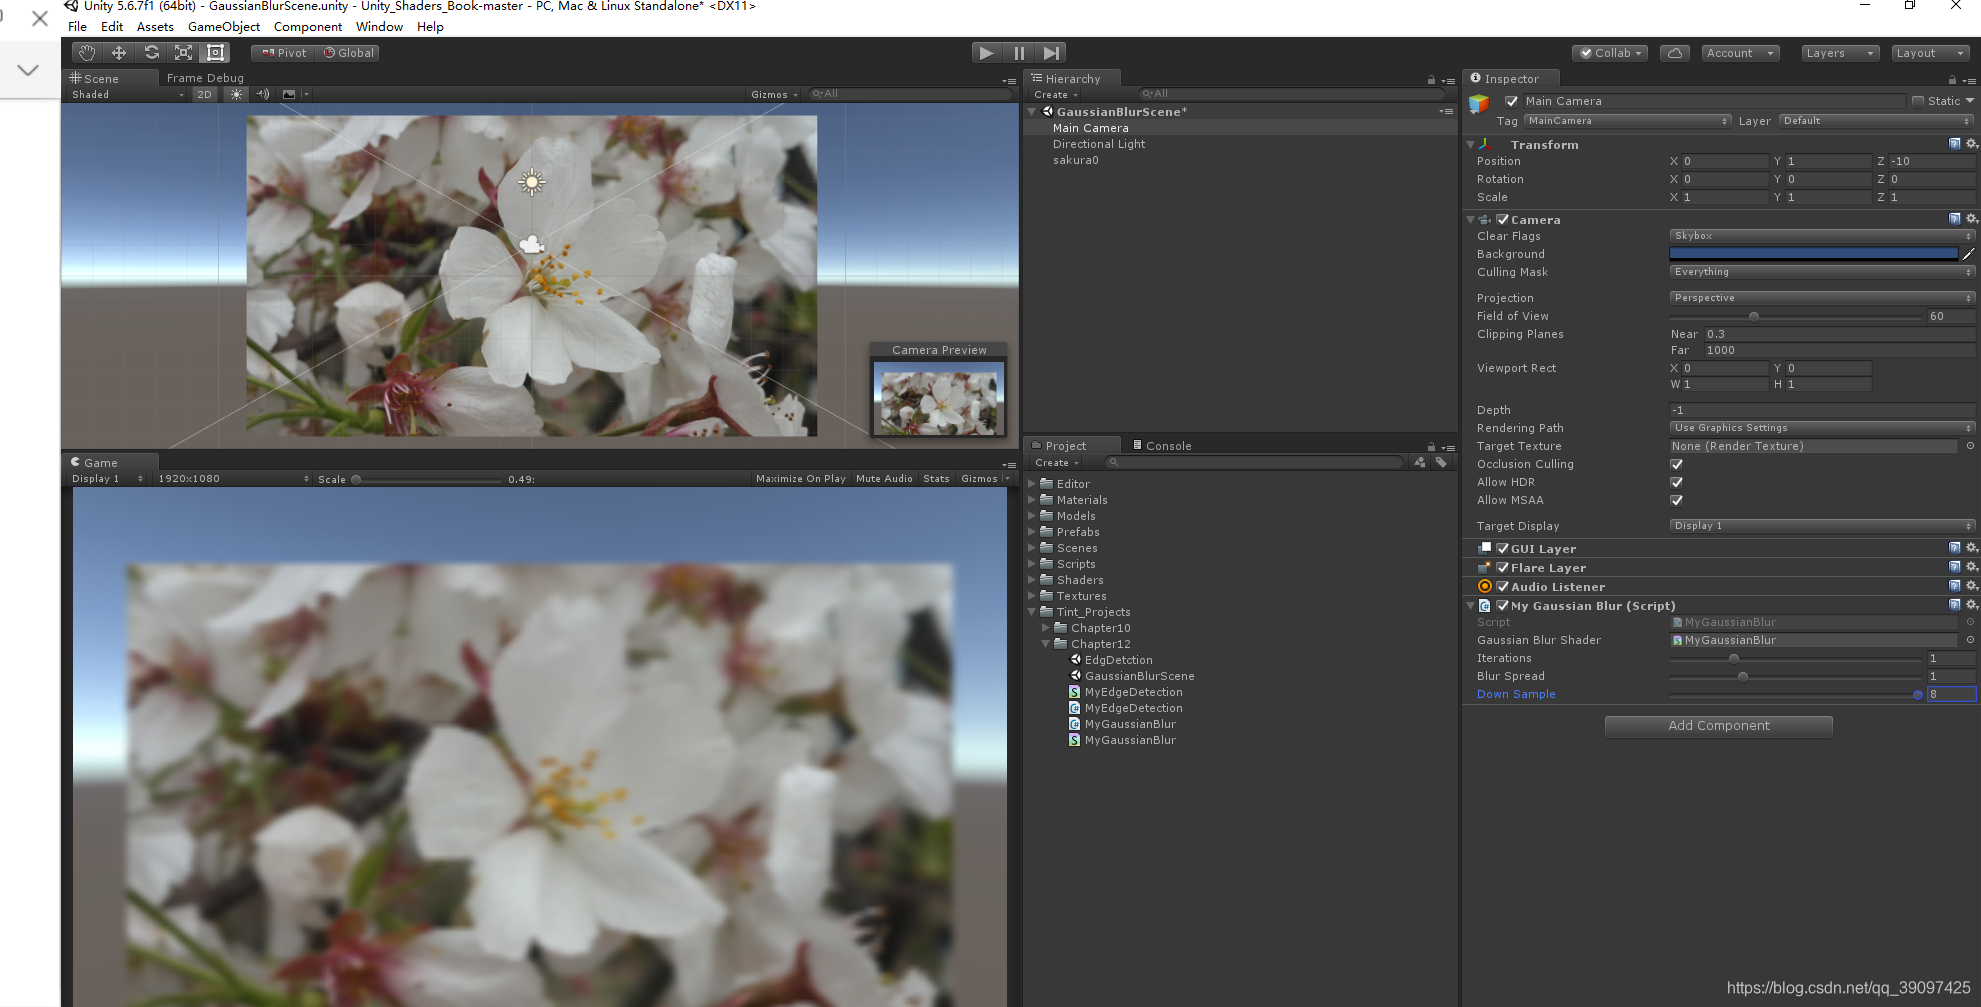This screenshot has width=1981, height=1007.
Task: Open Camera component gear settings
Action: (x=1972, y=219)
